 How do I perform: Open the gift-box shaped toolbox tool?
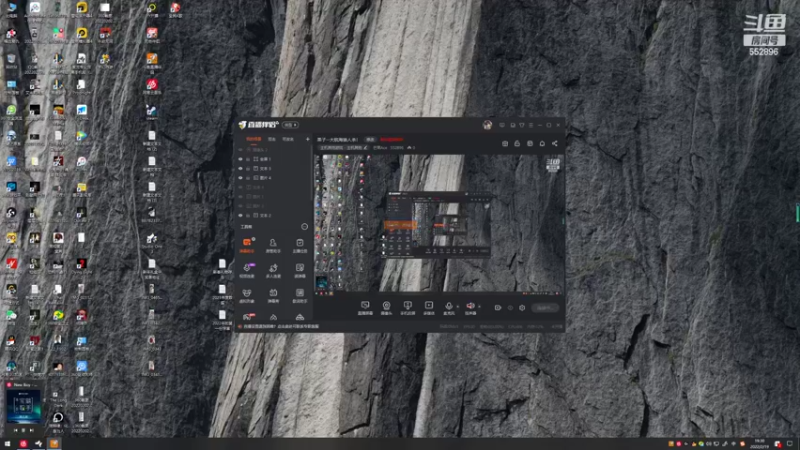pos(273,295)
